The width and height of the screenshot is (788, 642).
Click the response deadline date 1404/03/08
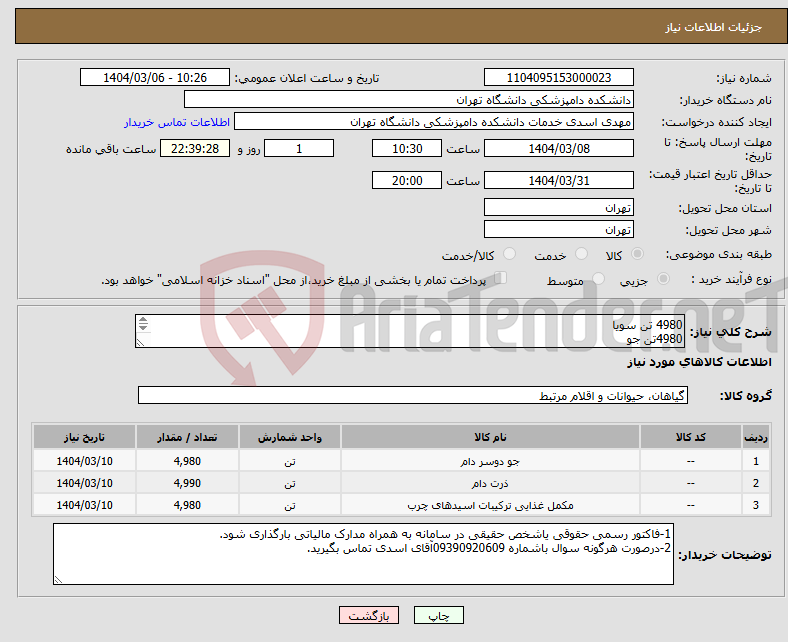click(558, 148)
